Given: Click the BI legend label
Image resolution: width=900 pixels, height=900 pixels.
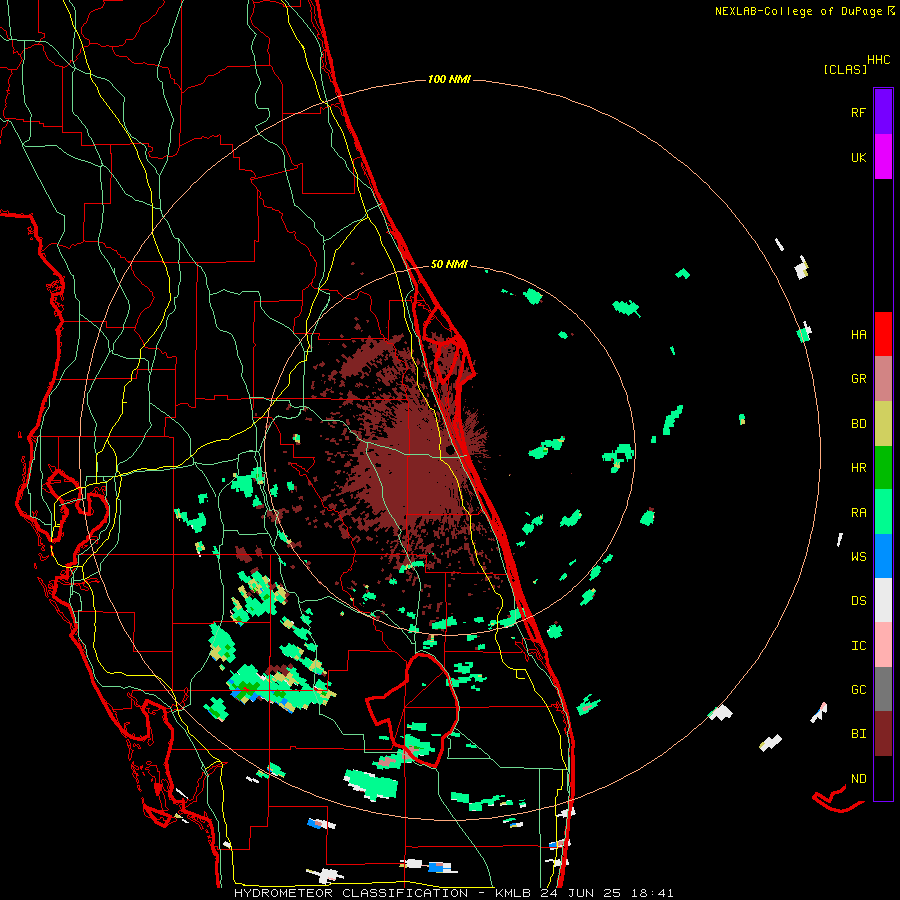Looking at the screenshot, I should coord(859,734).
